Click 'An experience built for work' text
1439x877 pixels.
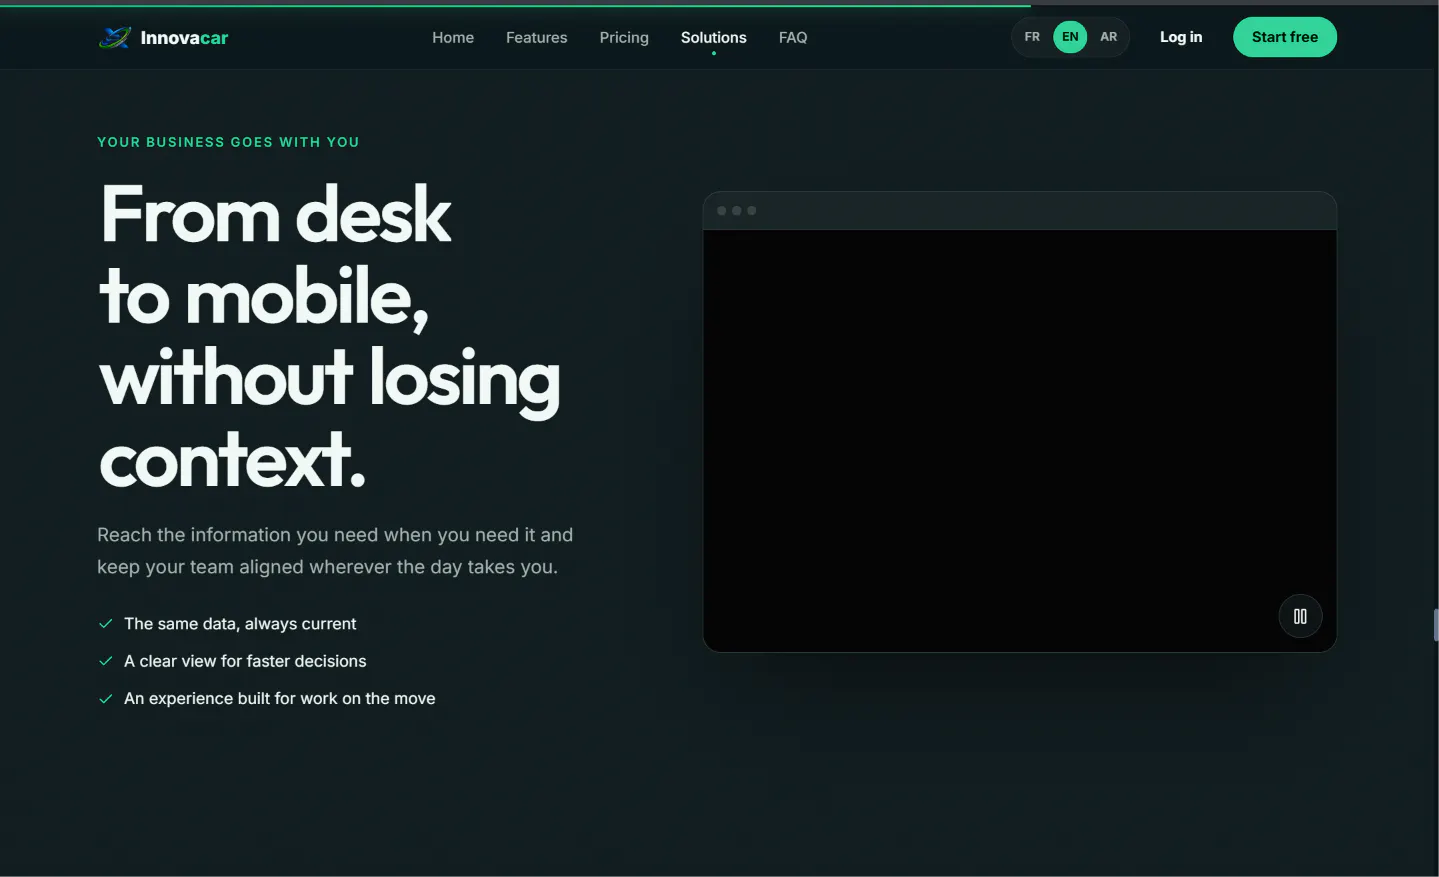tap(280, 698)
